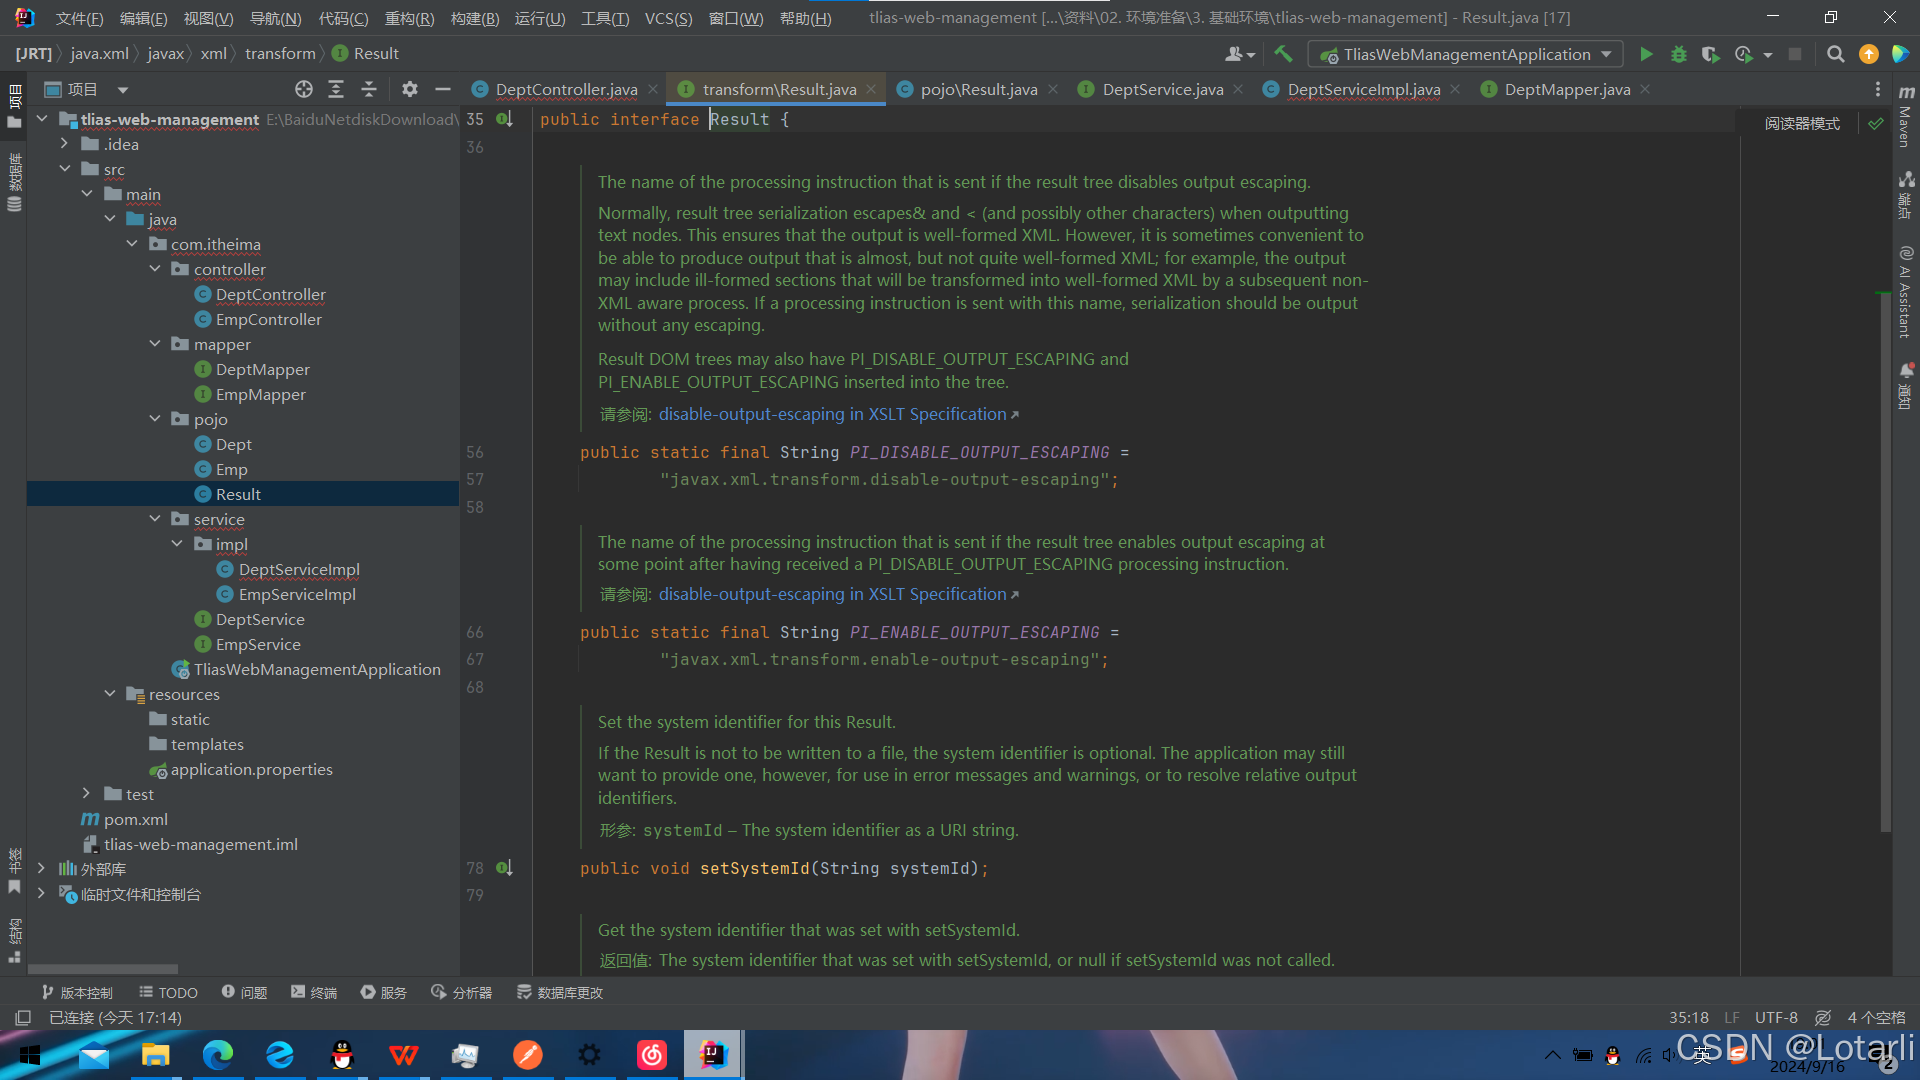Expand the test folder
Viewport: 1920px width, 1080px height.
[x=87, y=794]
